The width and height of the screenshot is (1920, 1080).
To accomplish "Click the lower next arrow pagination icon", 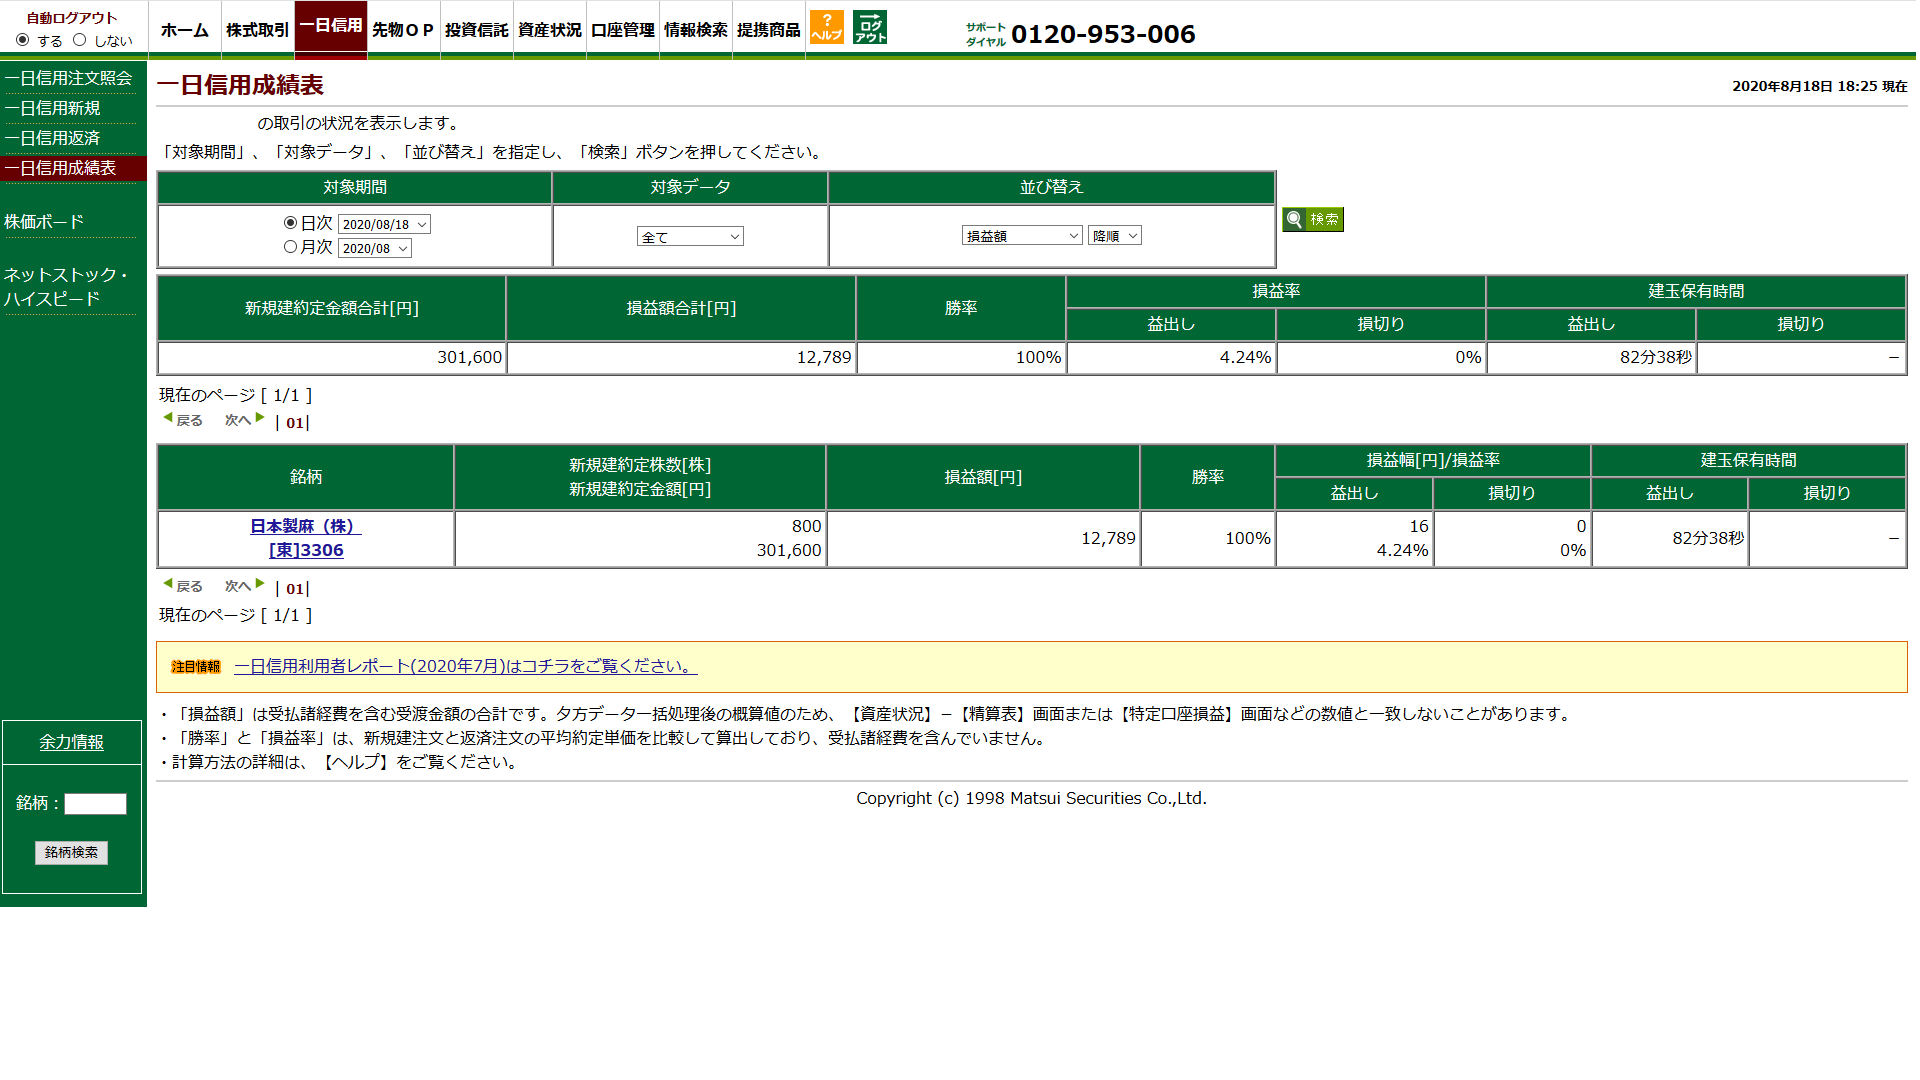I will (260, 584).
